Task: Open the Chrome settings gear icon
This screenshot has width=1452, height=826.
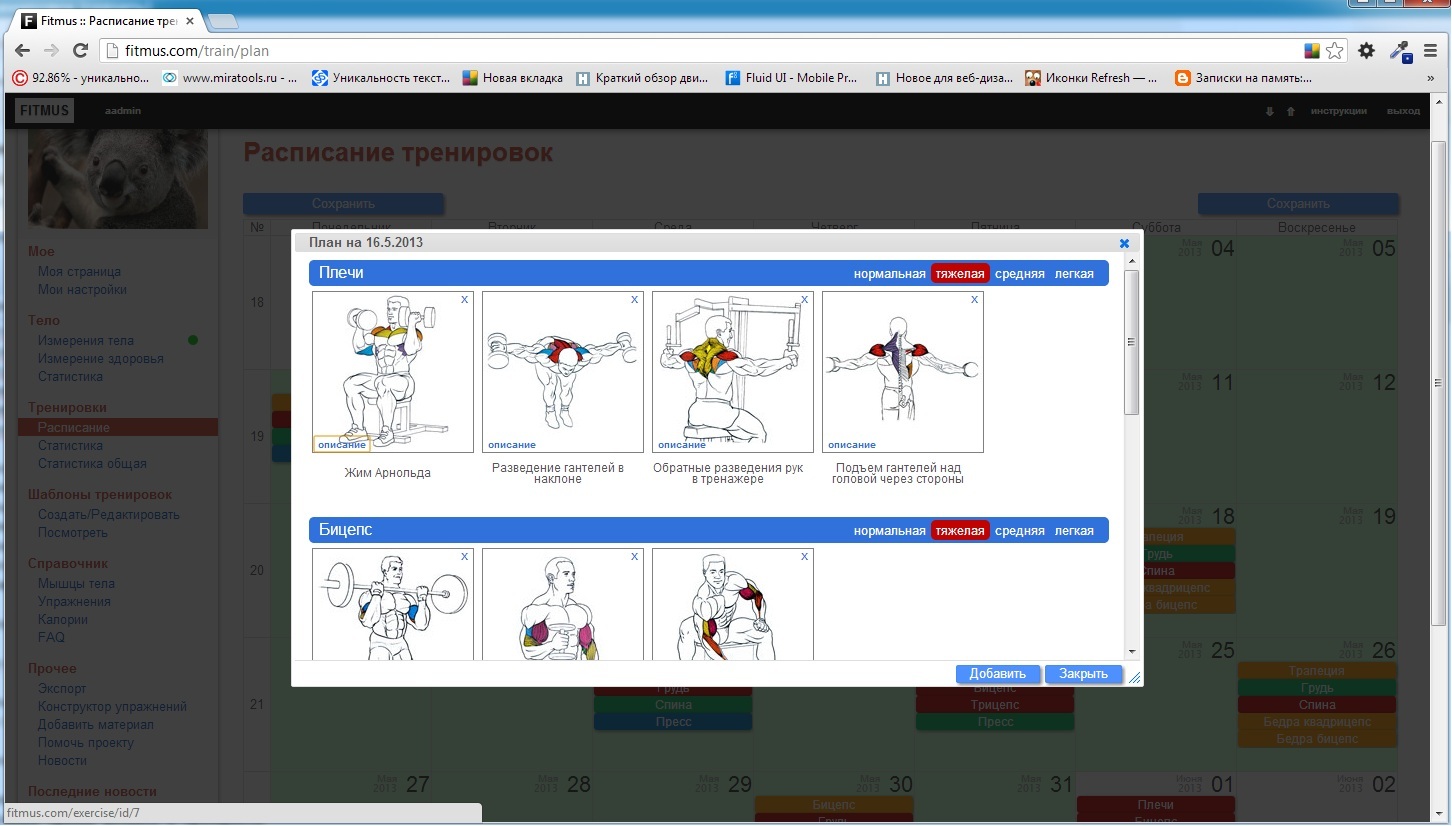Action: 1367,51
